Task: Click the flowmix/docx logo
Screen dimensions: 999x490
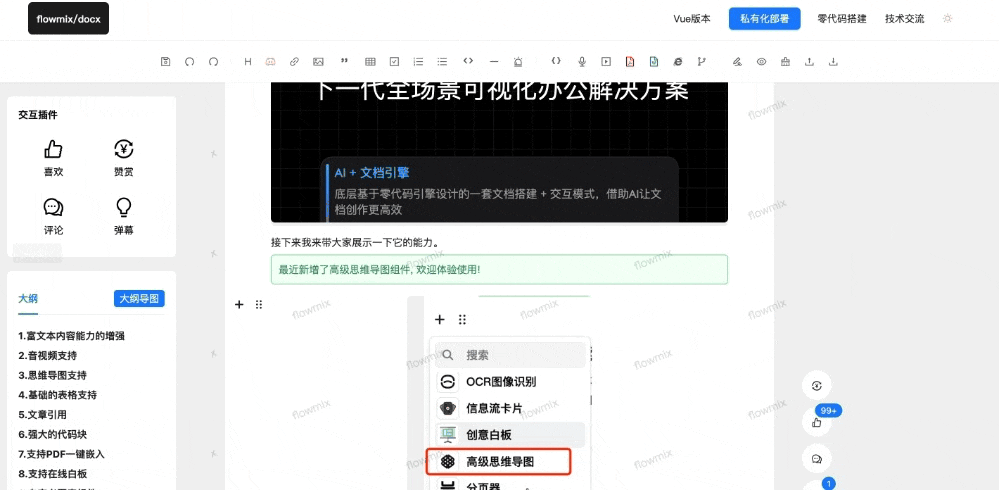Action: tap(68, 18)
